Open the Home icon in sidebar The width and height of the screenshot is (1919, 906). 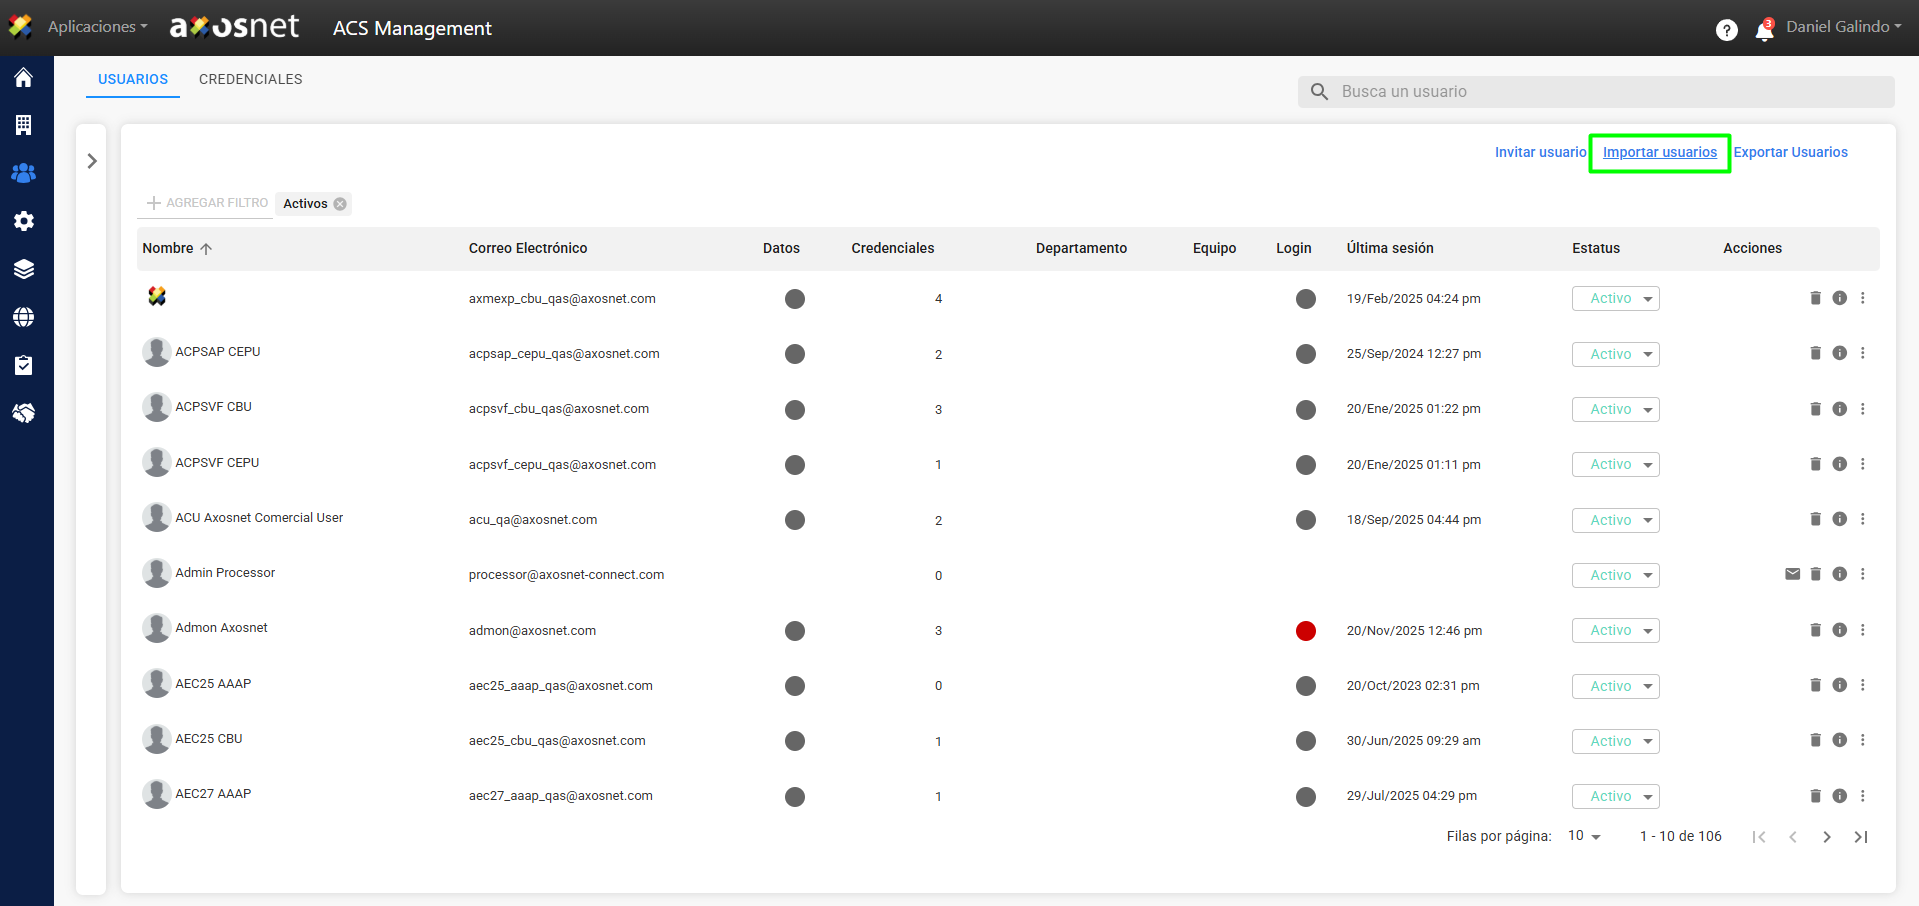click(x=24, y=78)
